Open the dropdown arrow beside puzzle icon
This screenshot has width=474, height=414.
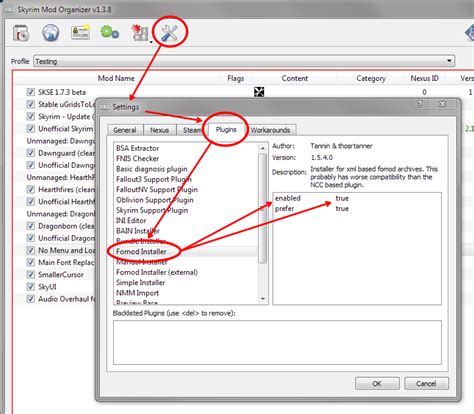coord(151,42)
